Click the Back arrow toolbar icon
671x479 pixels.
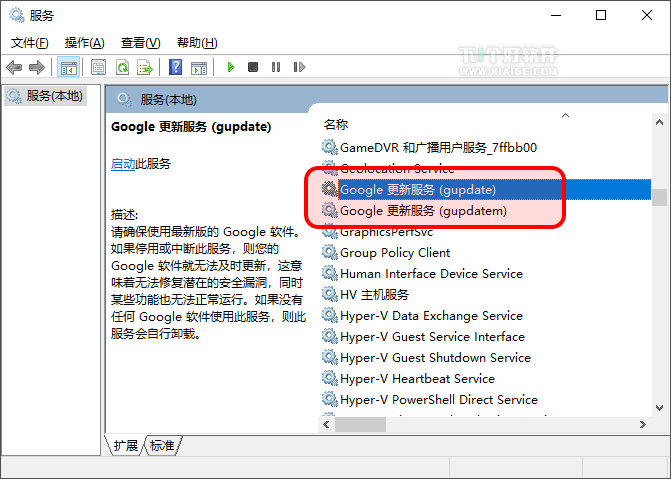click(14, 67)
